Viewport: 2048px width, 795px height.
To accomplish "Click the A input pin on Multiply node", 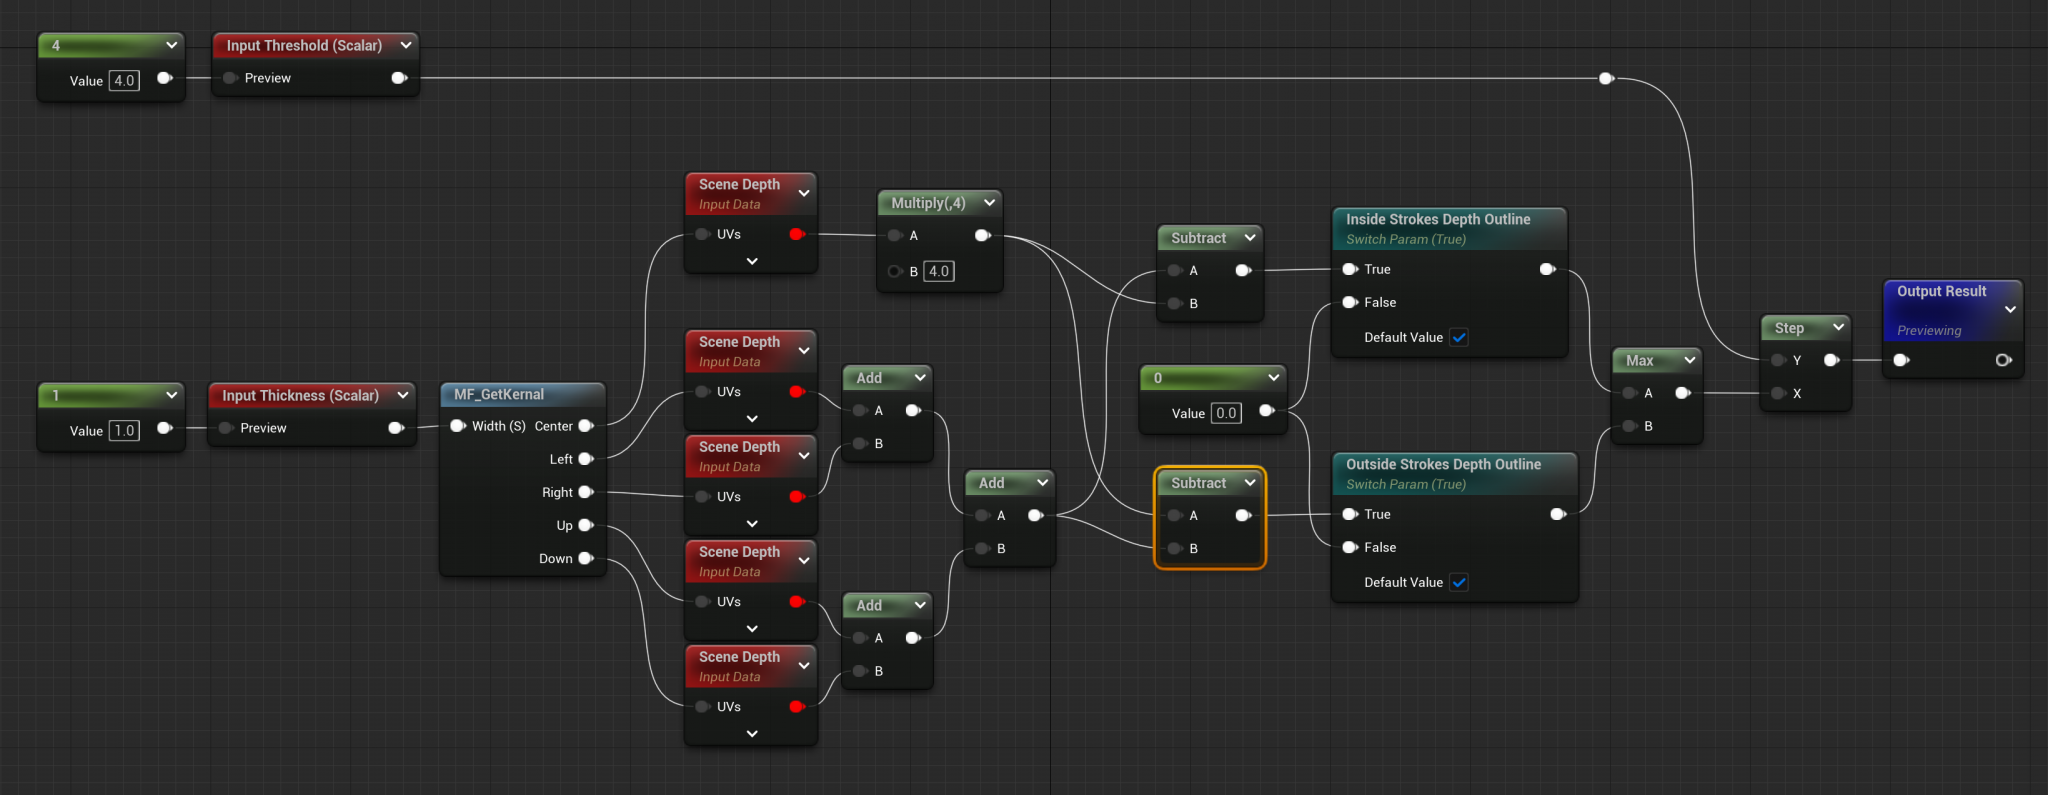I will 895,235.
